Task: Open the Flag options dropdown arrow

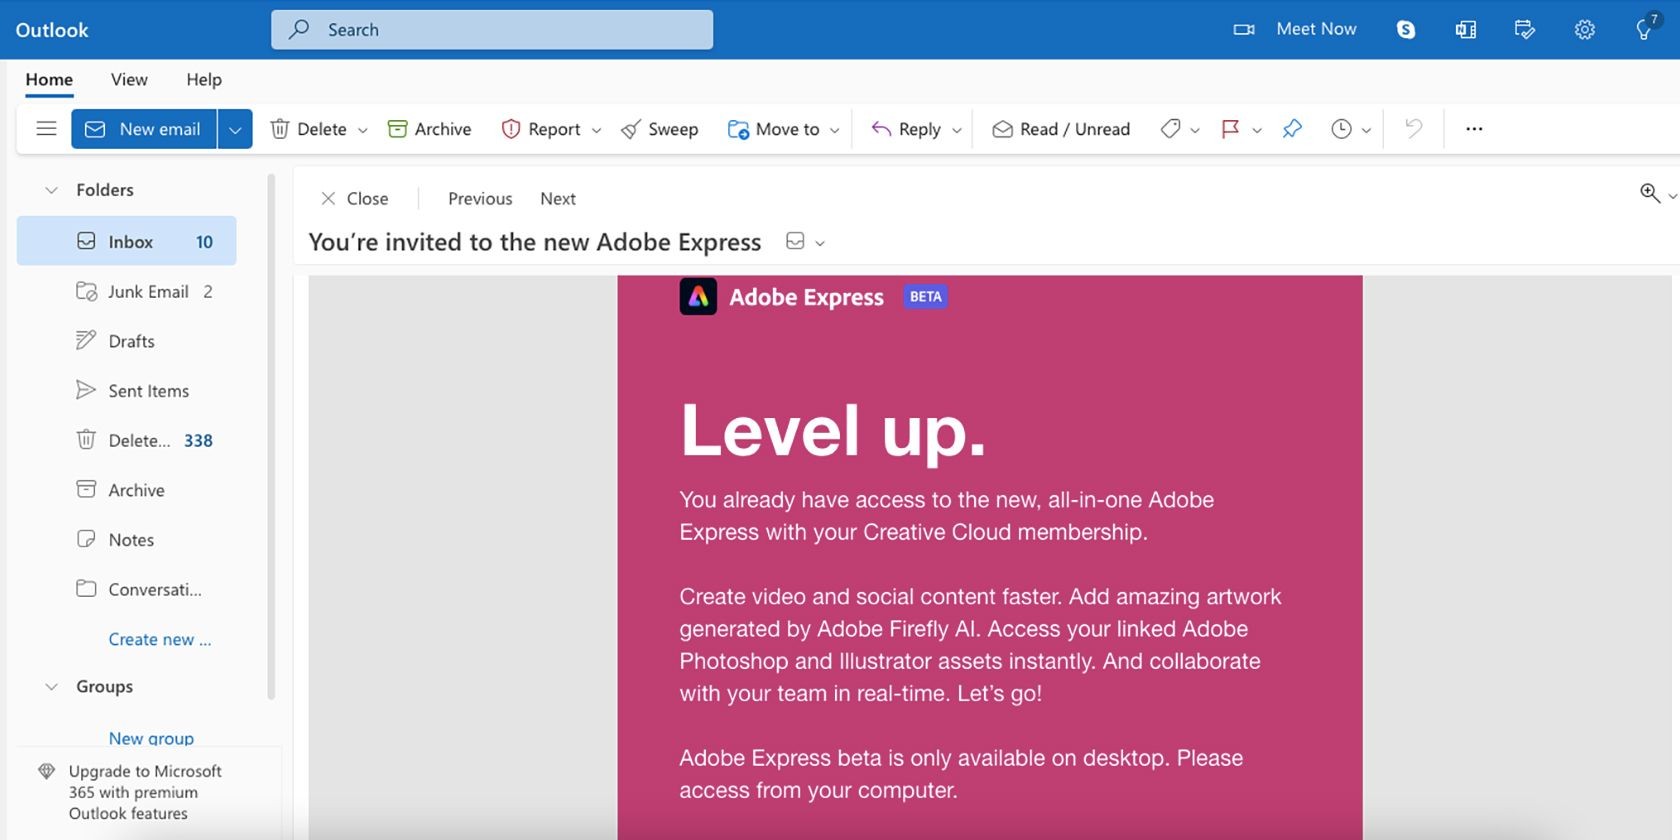Action: click(1257, 130)
